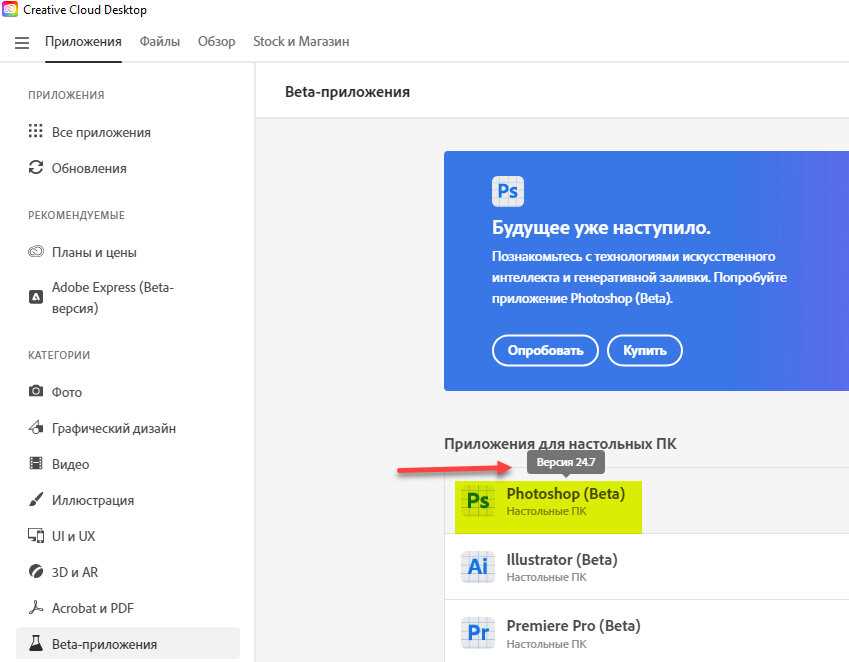This screenshot has width=849, height=662.
Task: Select the Acrobat и PDF category
Action: pos(93,608)
